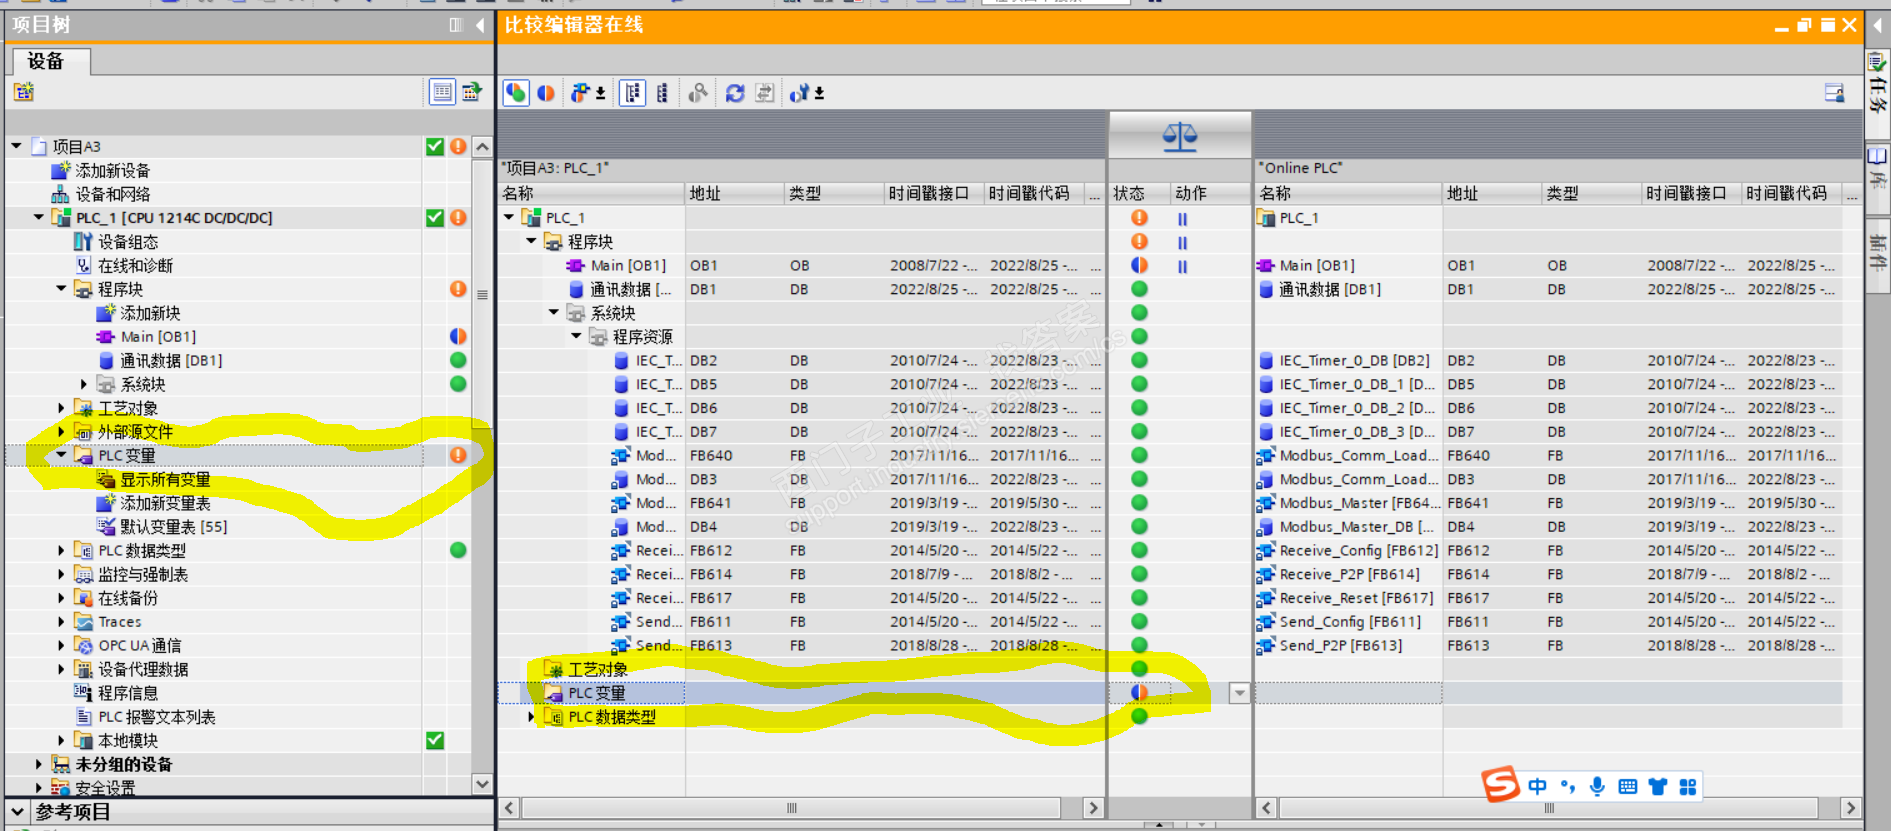This screenshot has height=831, width=1891.
Task: Toggle Sogou Chinese/English mode (中)
Action: click(x=1538, y=787)
